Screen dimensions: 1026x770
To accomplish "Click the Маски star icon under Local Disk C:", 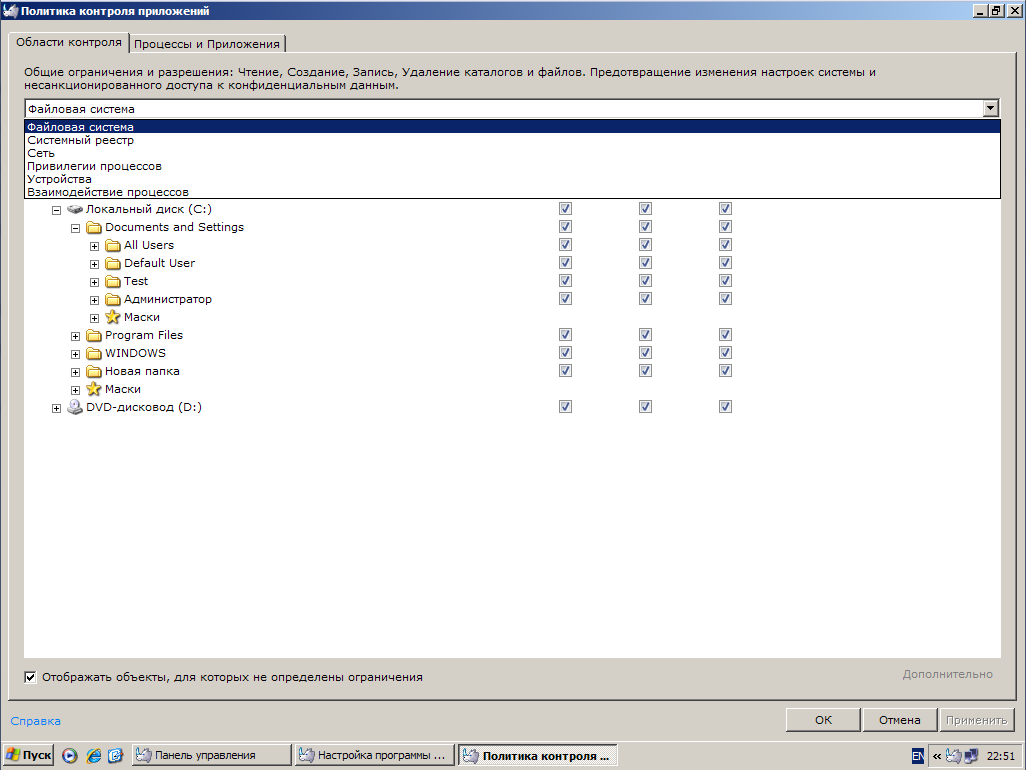I will coord(94,389).
